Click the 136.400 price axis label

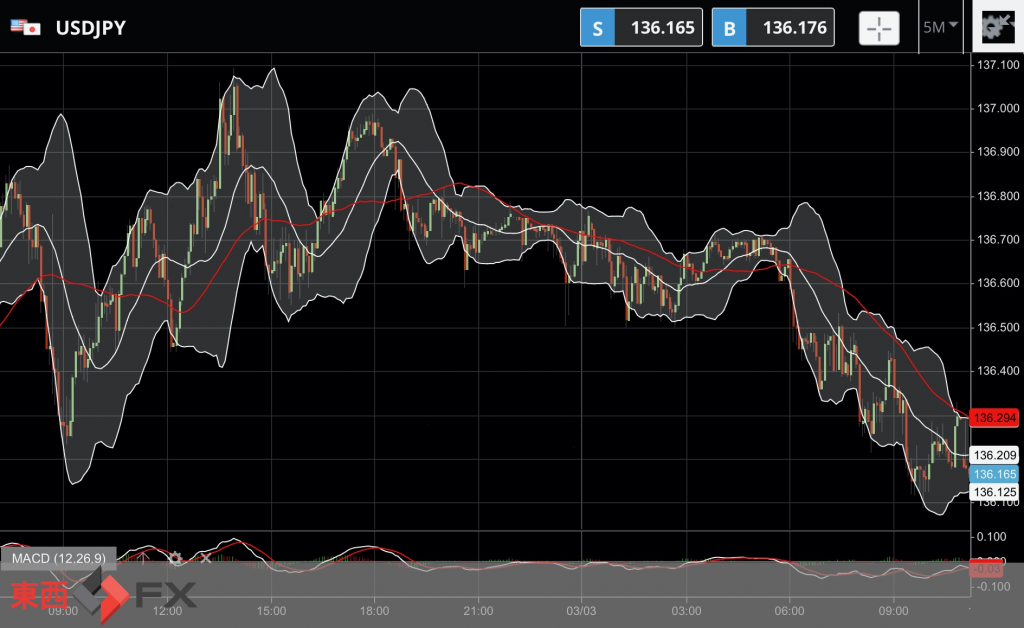(997, 371)
